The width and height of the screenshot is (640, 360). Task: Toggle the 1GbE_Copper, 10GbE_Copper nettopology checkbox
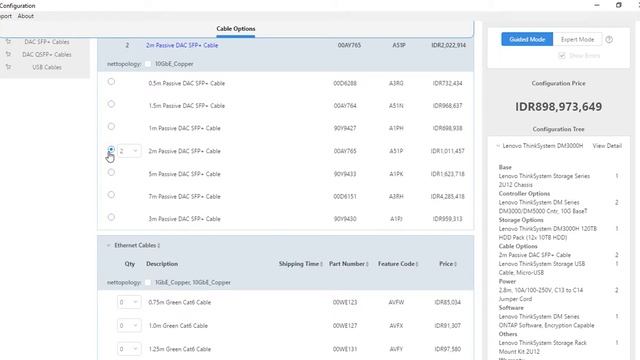[x=148, y=282]
